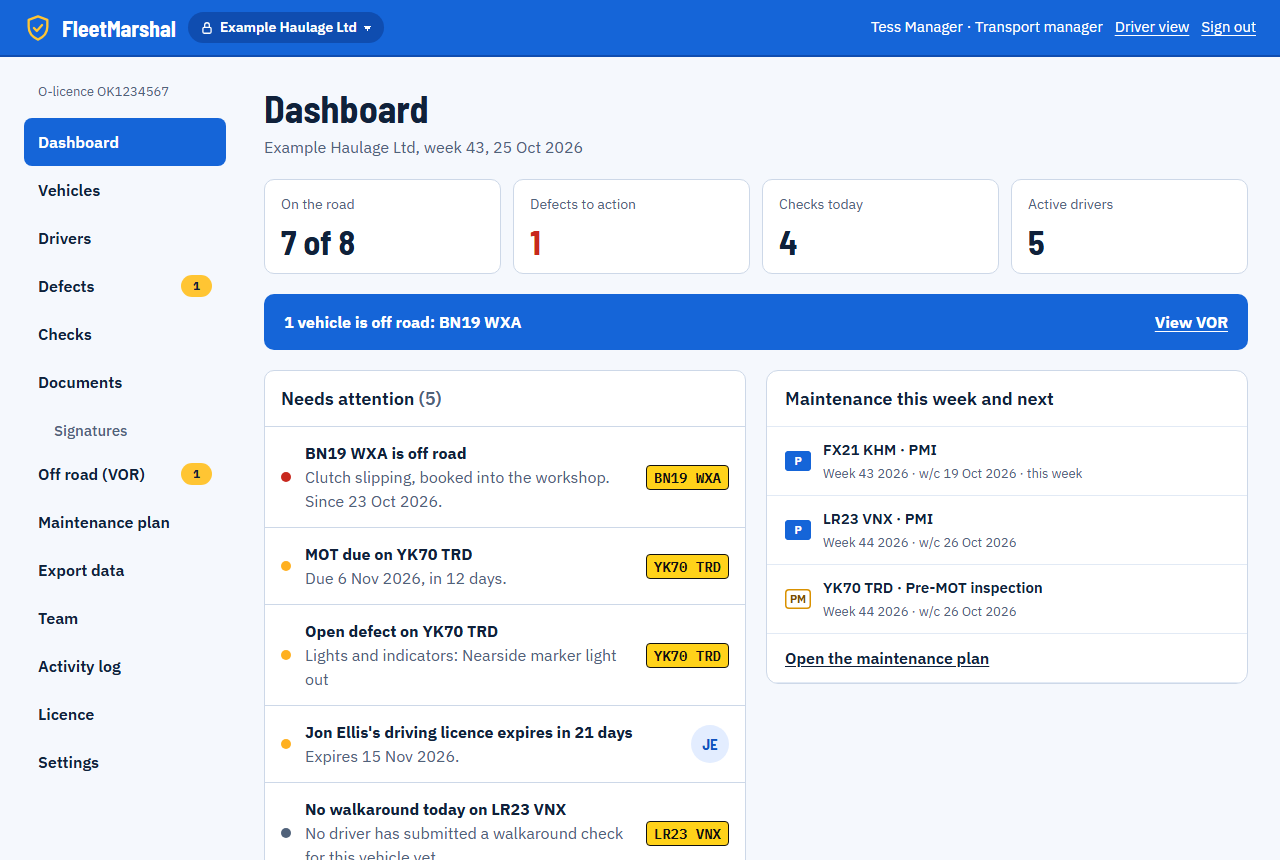Click the P badge beside LR23 VNX PMI
1280x860 pixels.
(x=797, y=530)
